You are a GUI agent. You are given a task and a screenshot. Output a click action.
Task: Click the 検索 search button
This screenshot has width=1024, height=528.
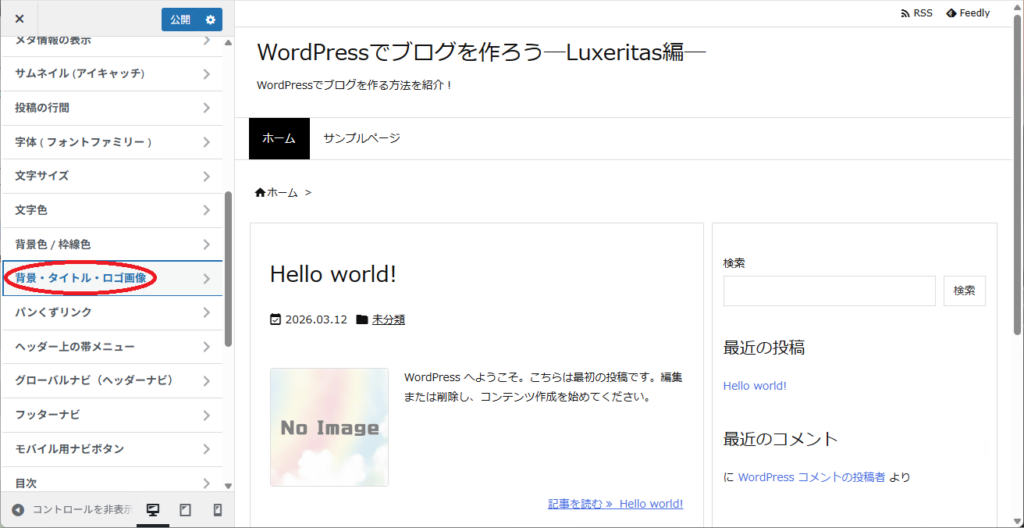(x=965, y=291)
